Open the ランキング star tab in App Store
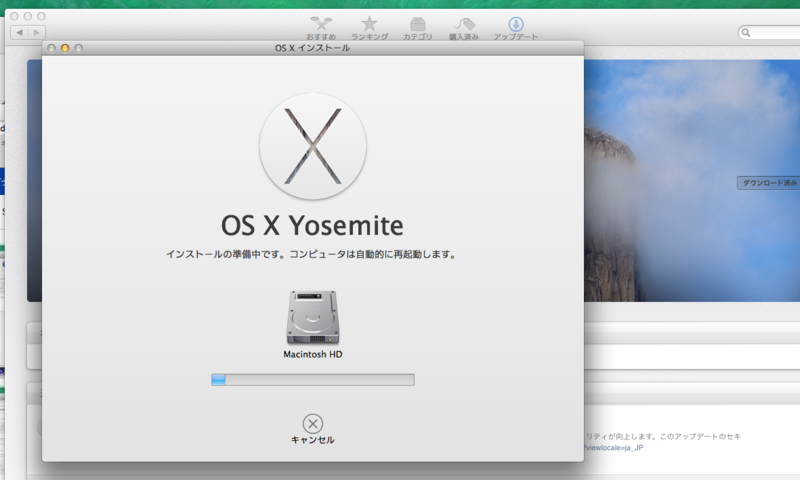800x480 pixels. click(x=369, y=28)
